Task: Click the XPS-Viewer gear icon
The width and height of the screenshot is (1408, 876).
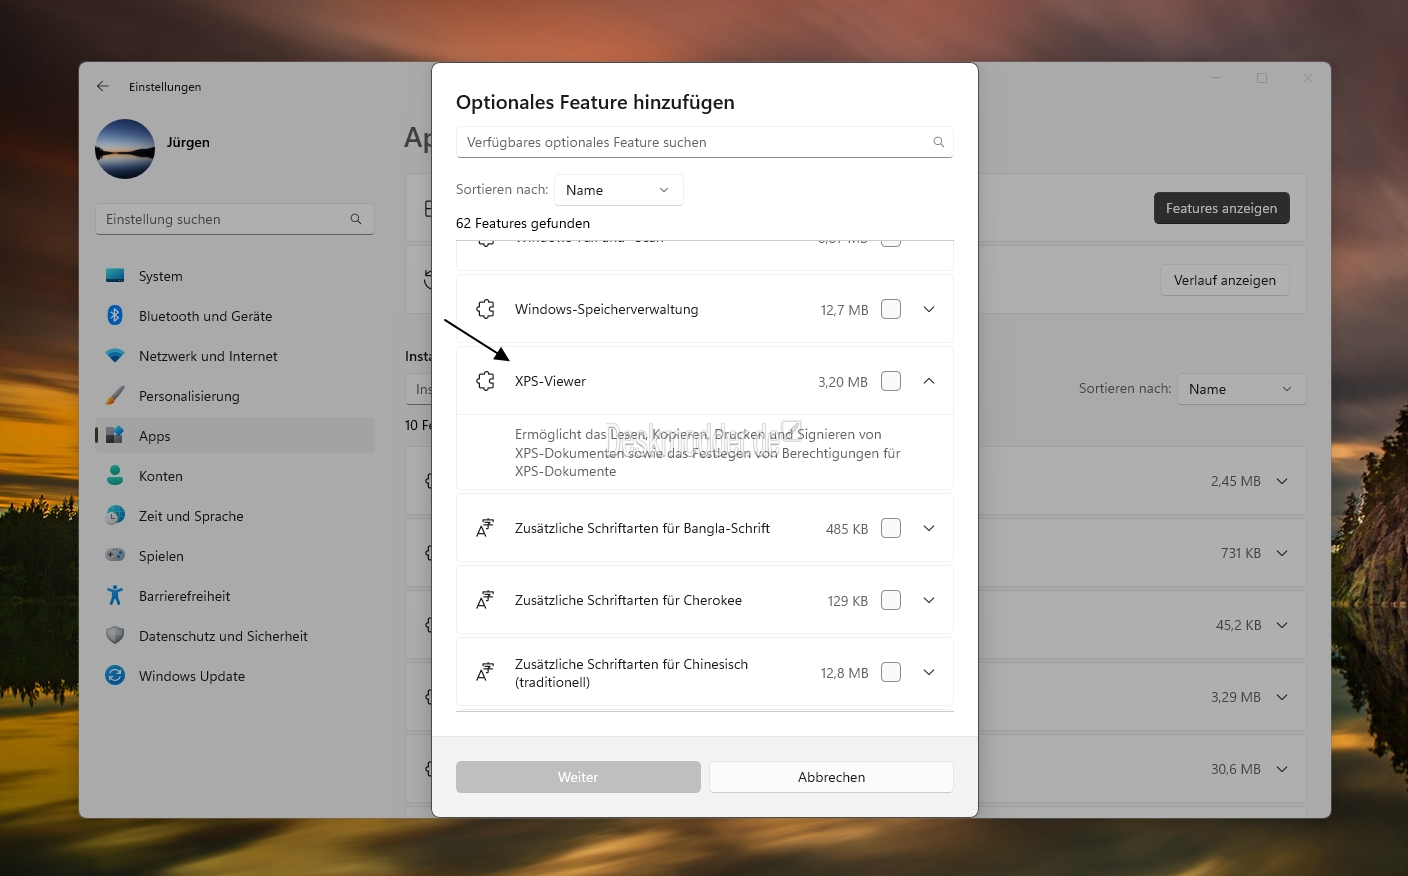Action: 486,381
